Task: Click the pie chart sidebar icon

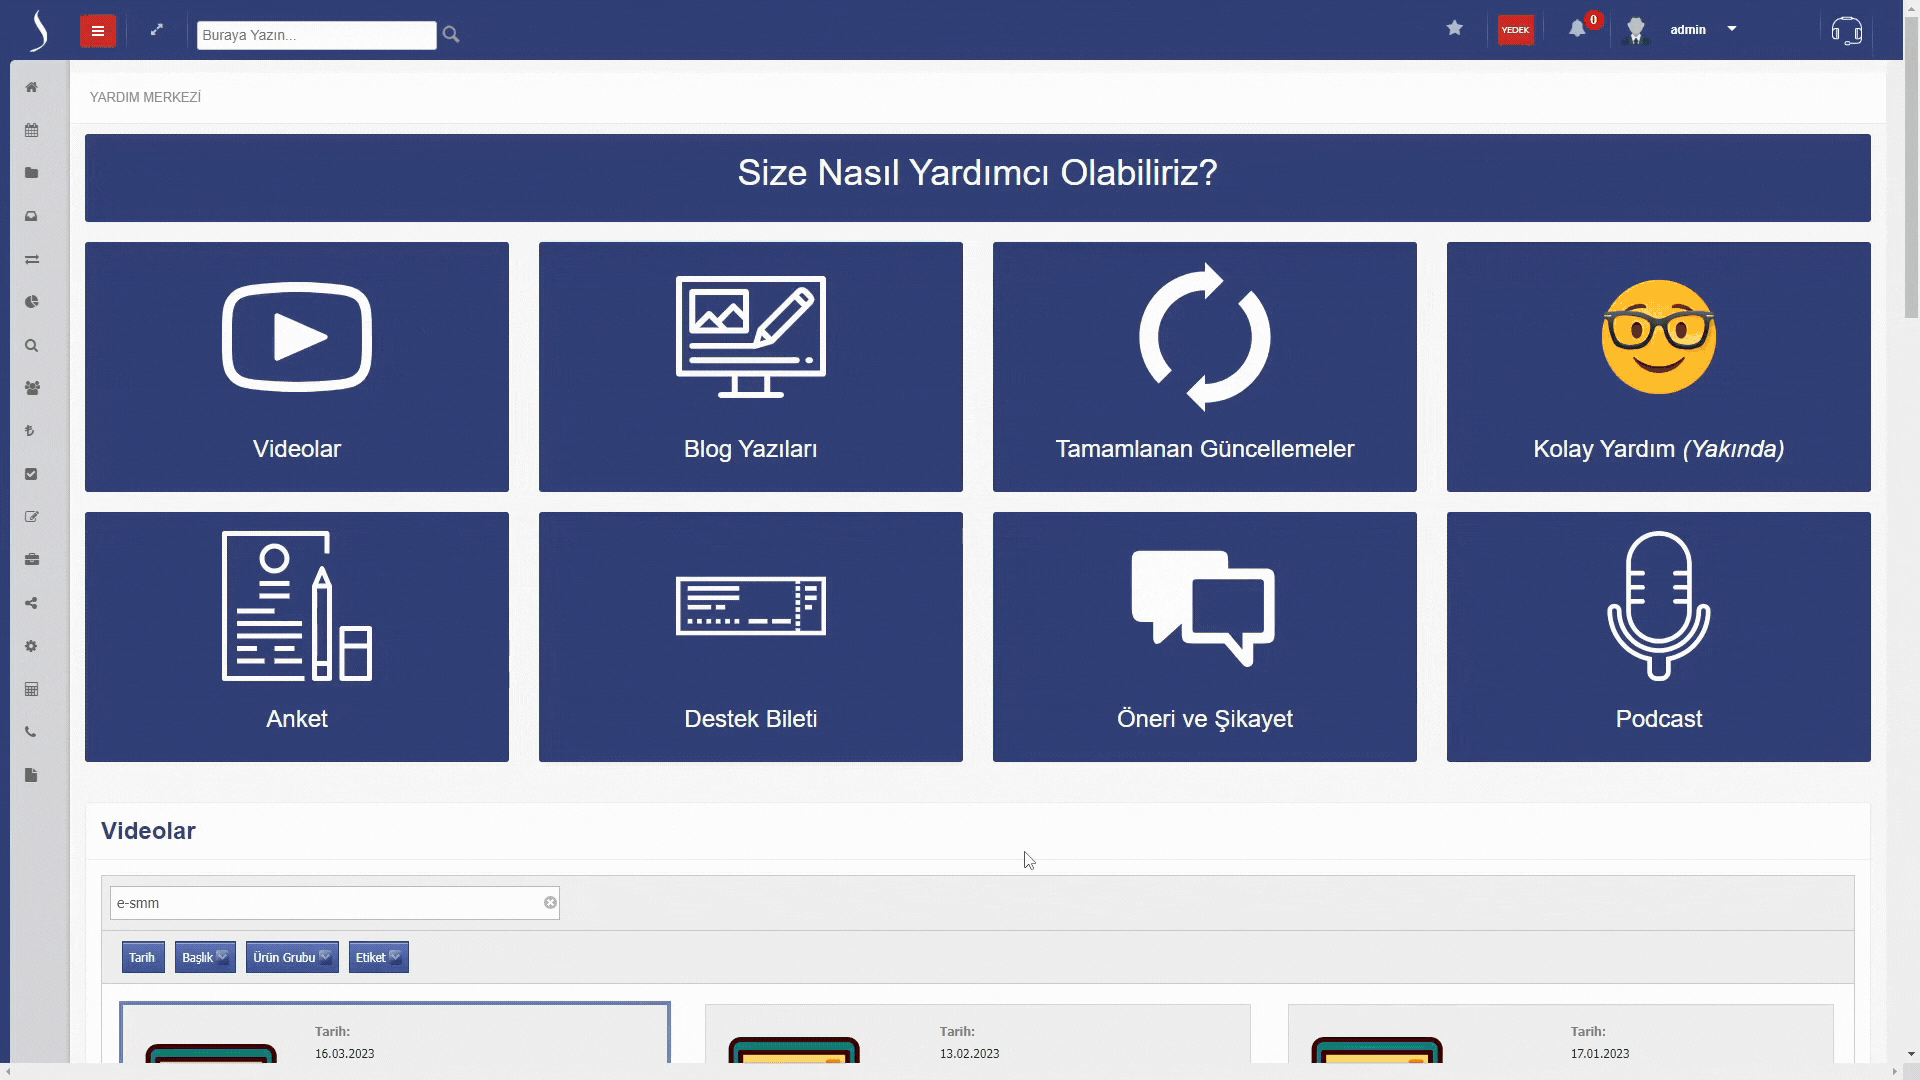Action: [x=32, y=302]
